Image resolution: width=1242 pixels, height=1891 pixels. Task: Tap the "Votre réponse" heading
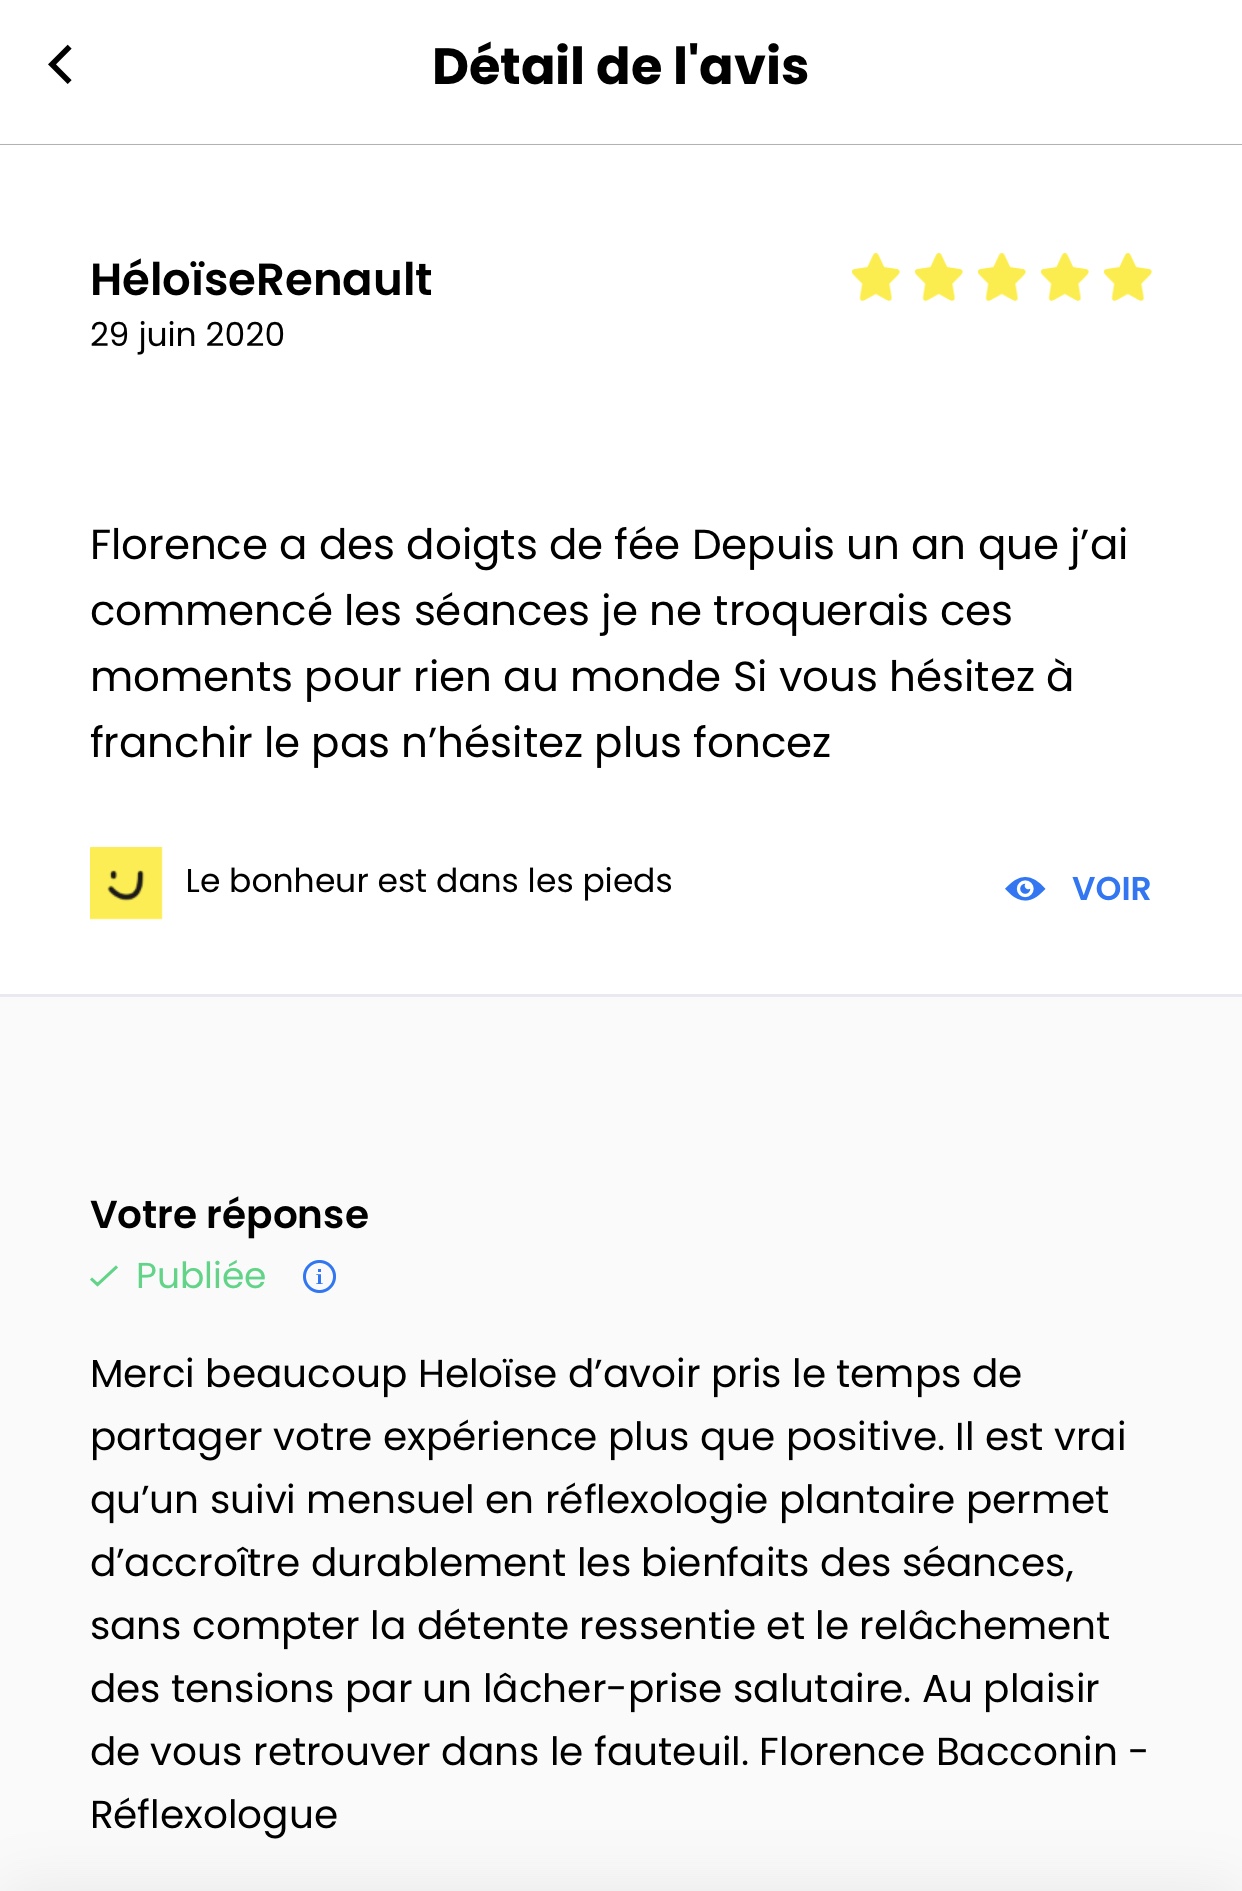pos(229,1215)
